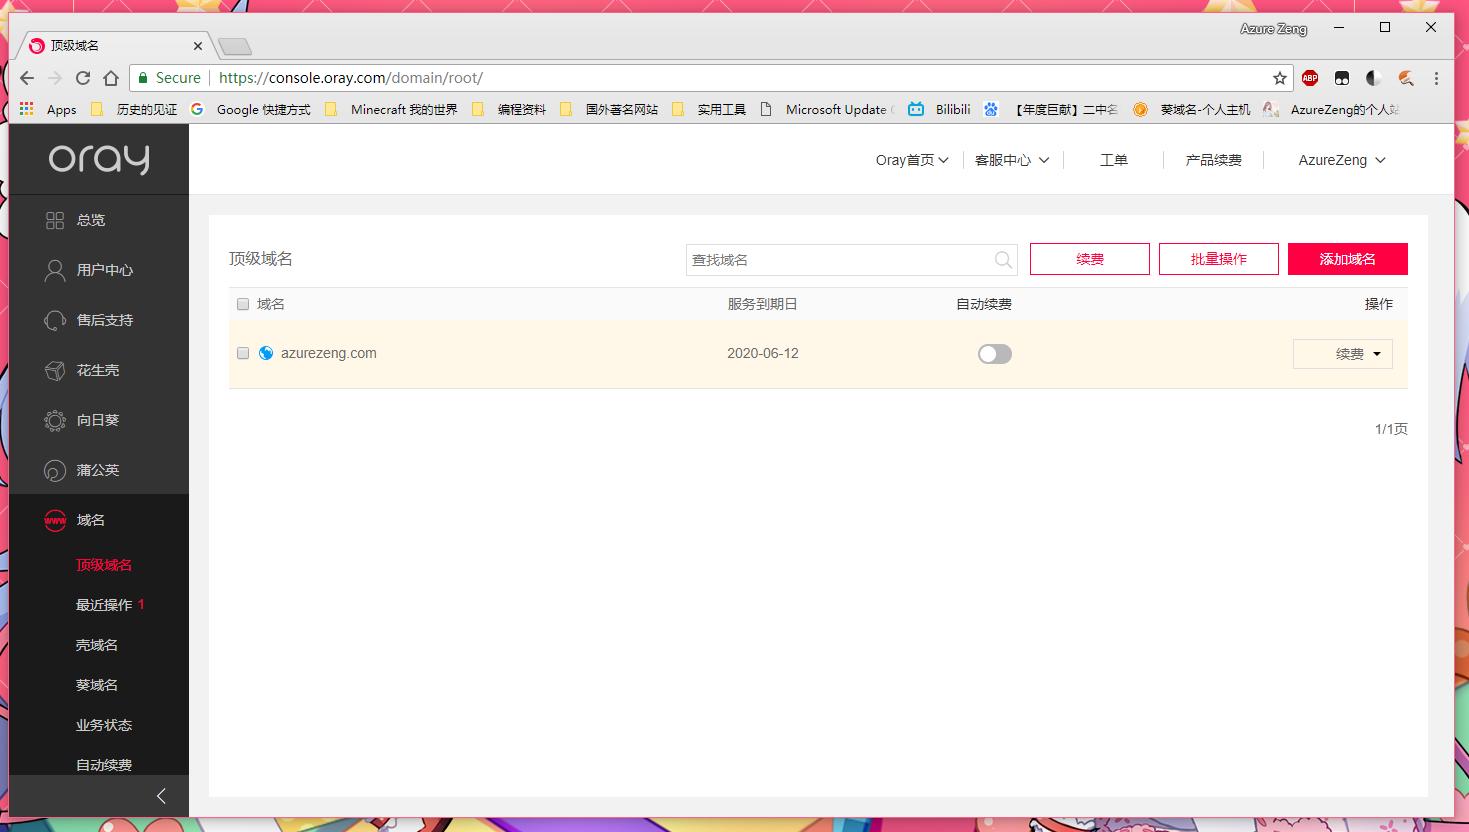Open the AzureZeng的个人站 bookmark
This screenshot has height=832, width=1469.
pyautogui.click(x=1332, y=109)
